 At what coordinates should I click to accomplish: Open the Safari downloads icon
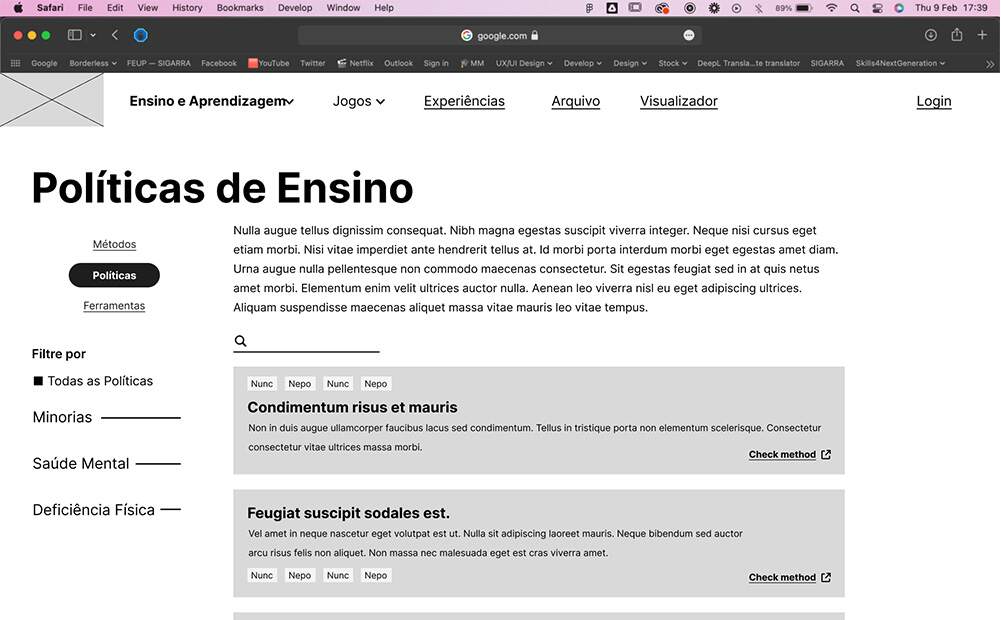tap(931, 35)
